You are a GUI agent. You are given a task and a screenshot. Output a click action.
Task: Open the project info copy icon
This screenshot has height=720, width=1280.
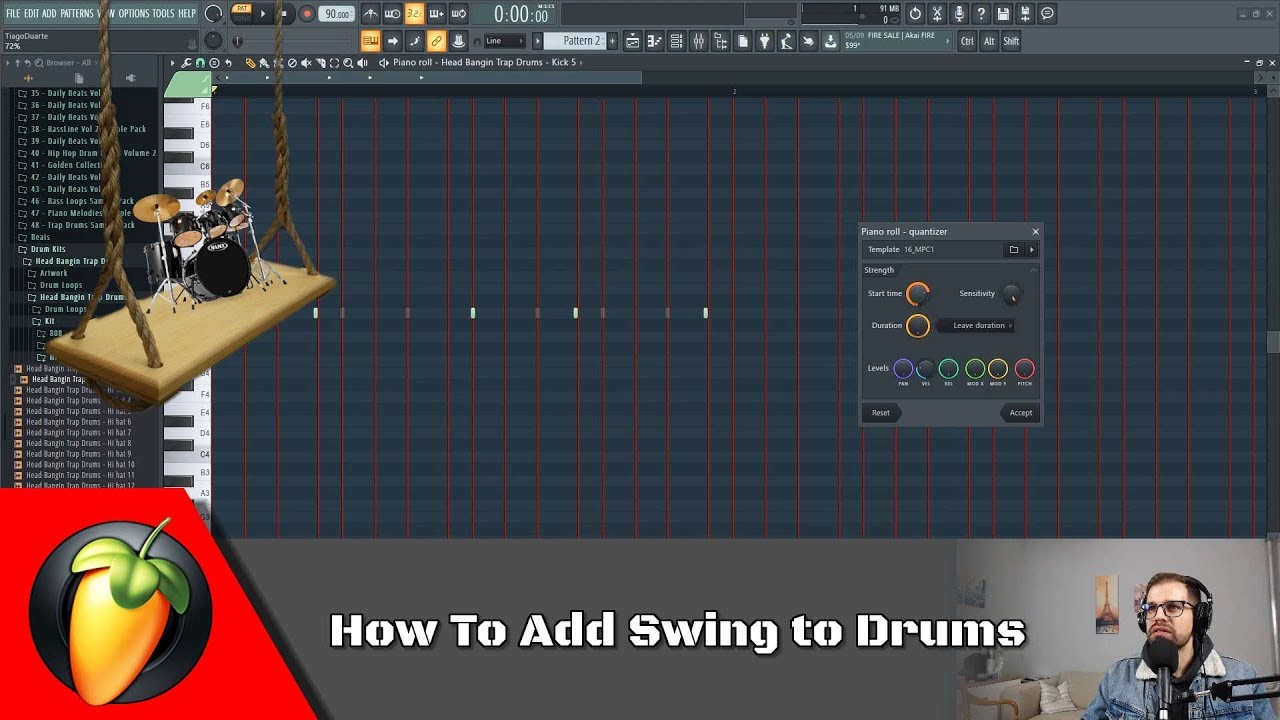point(743,41)
